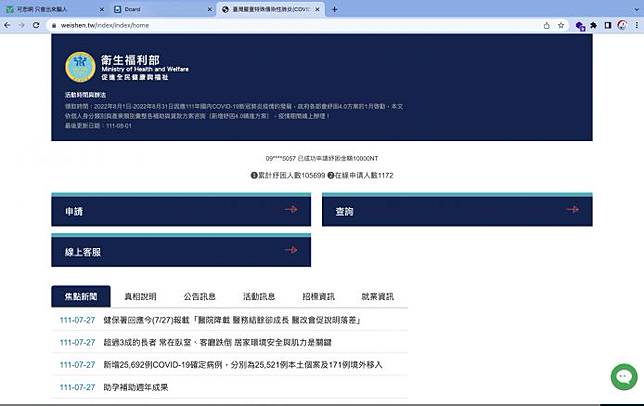The image size is (644, 406).
Task: Click the 申請 button
Action: pos(181,210)
